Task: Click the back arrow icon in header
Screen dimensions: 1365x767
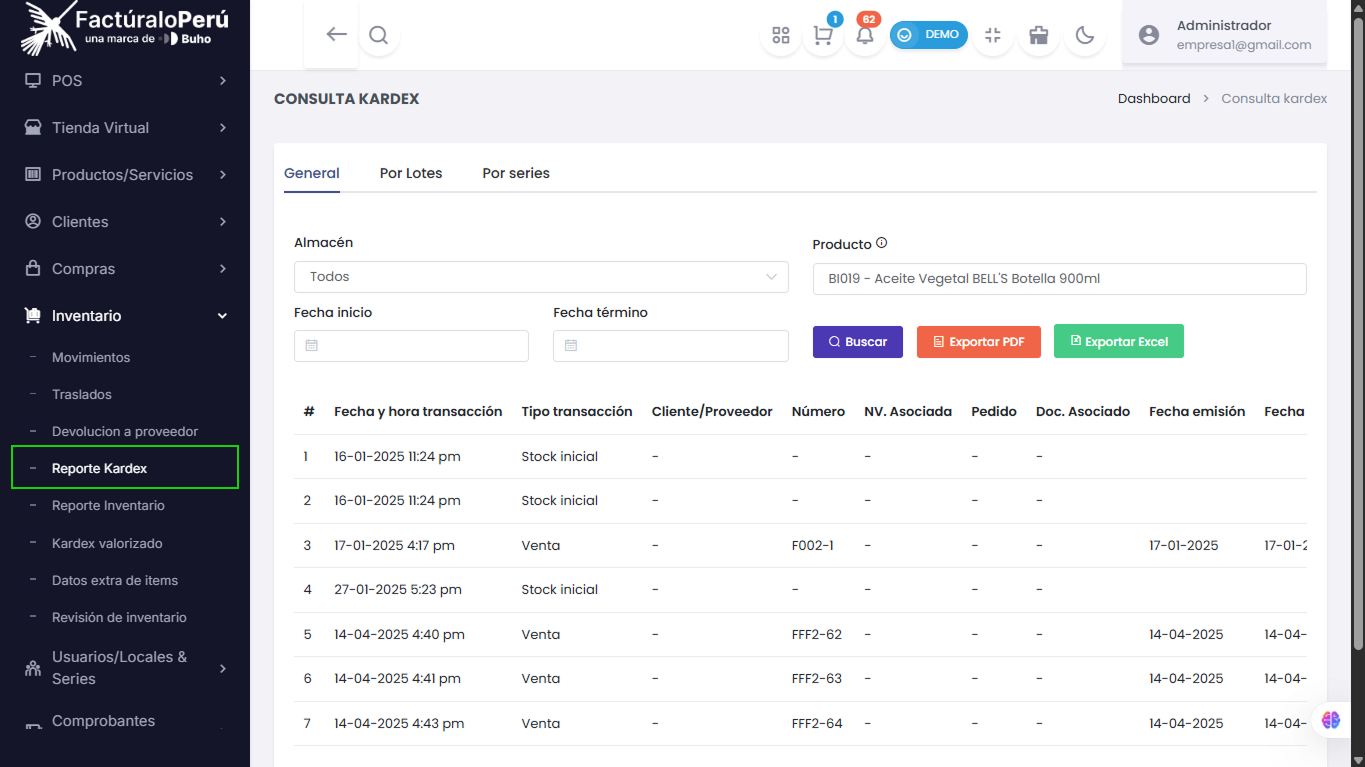Action: [x=336, y=34]
